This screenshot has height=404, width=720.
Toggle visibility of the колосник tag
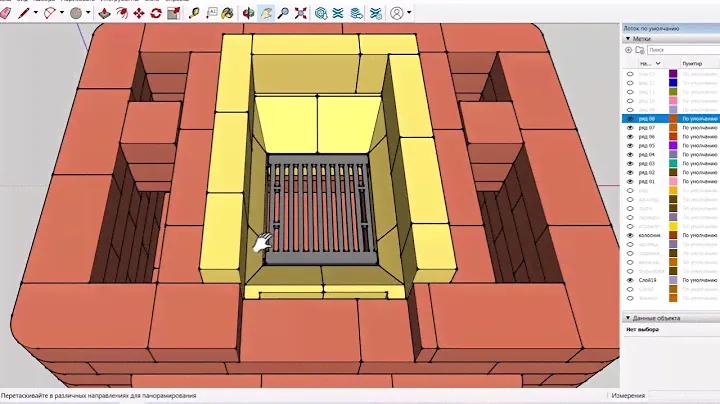pyautogui.click(x=630, y=235)
